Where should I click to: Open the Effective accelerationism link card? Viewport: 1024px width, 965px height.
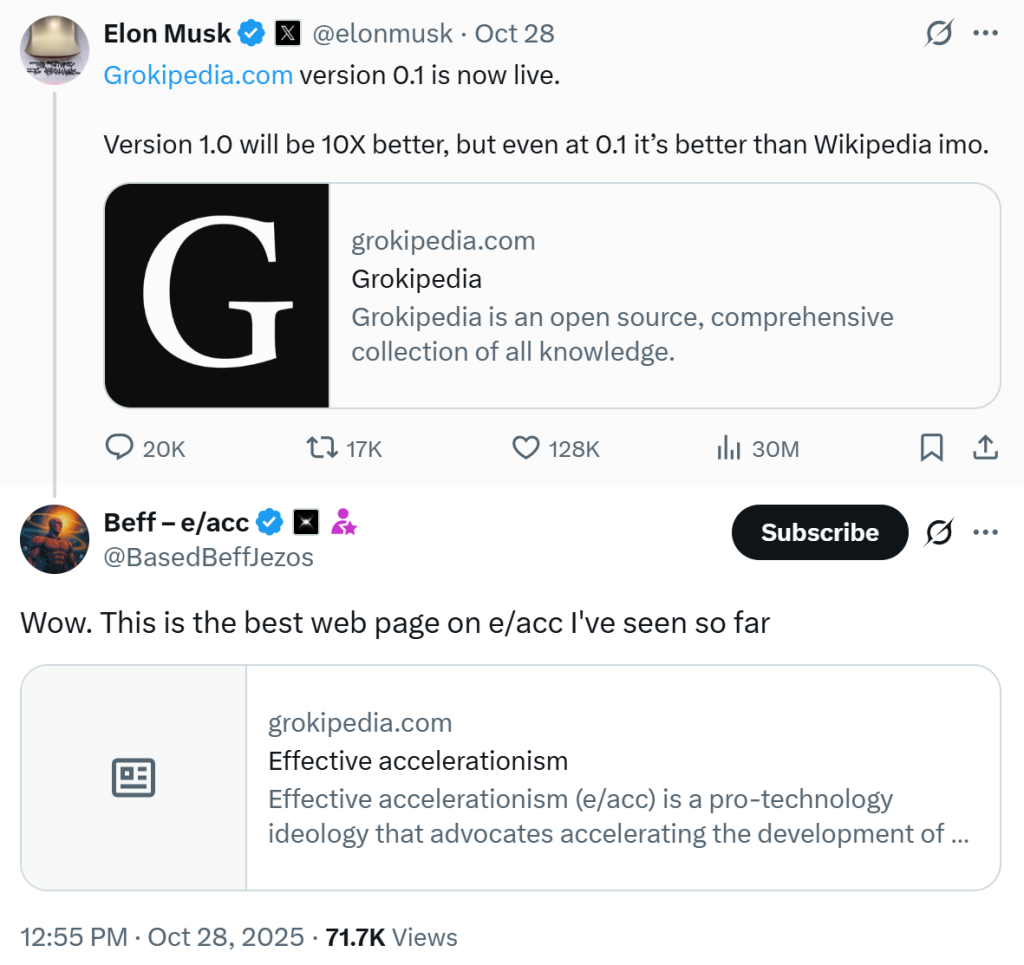pos(510,777)
